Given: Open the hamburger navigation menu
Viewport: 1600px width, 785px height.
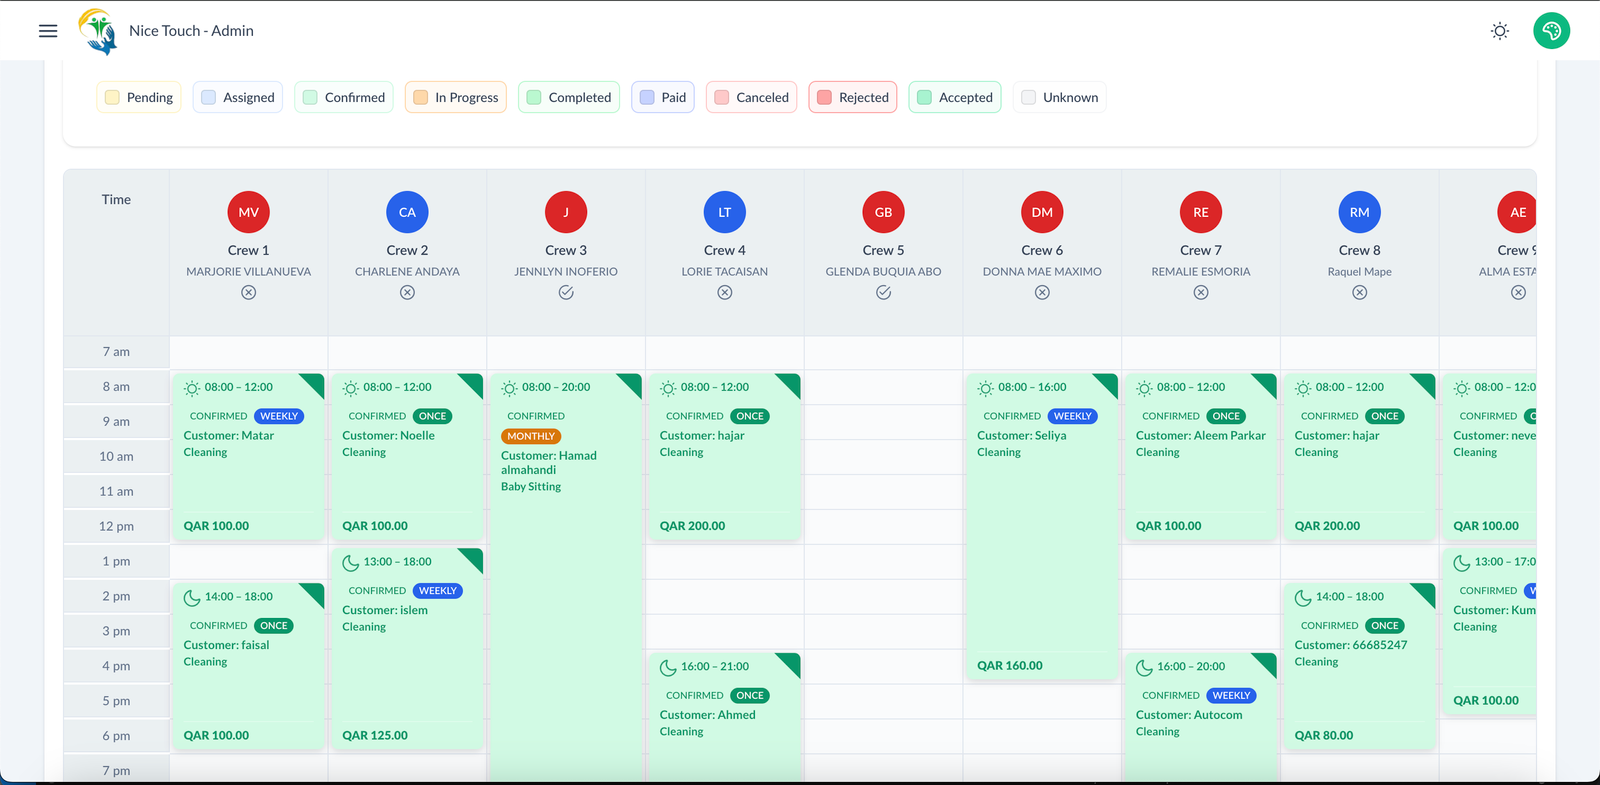Looking at the screenshot, I should tap(48, 31).
